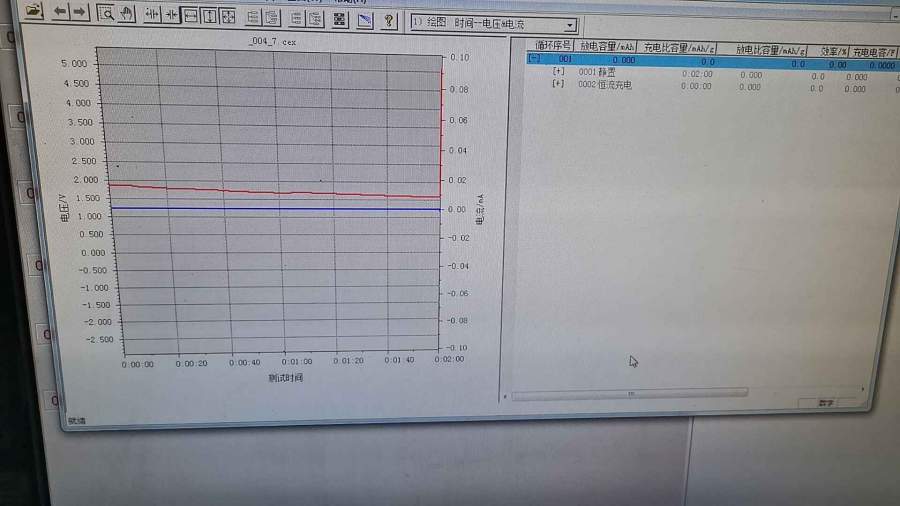Click the 循环序号 column header
The width and height of the screenshot is (900, 506).
pos(553,45)
